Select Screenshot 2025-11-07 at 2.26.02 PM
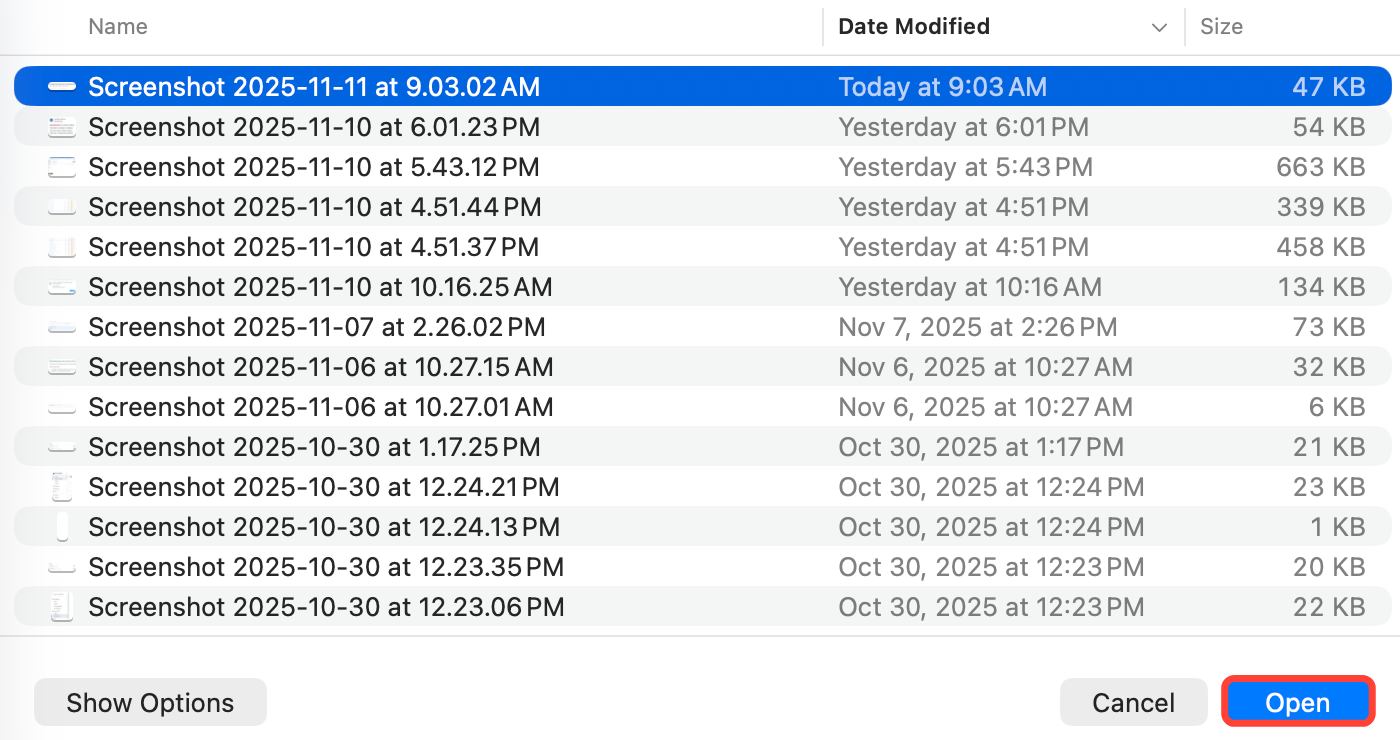The height and width of the screenshot is (740, 1400). (x=316, y=327)
